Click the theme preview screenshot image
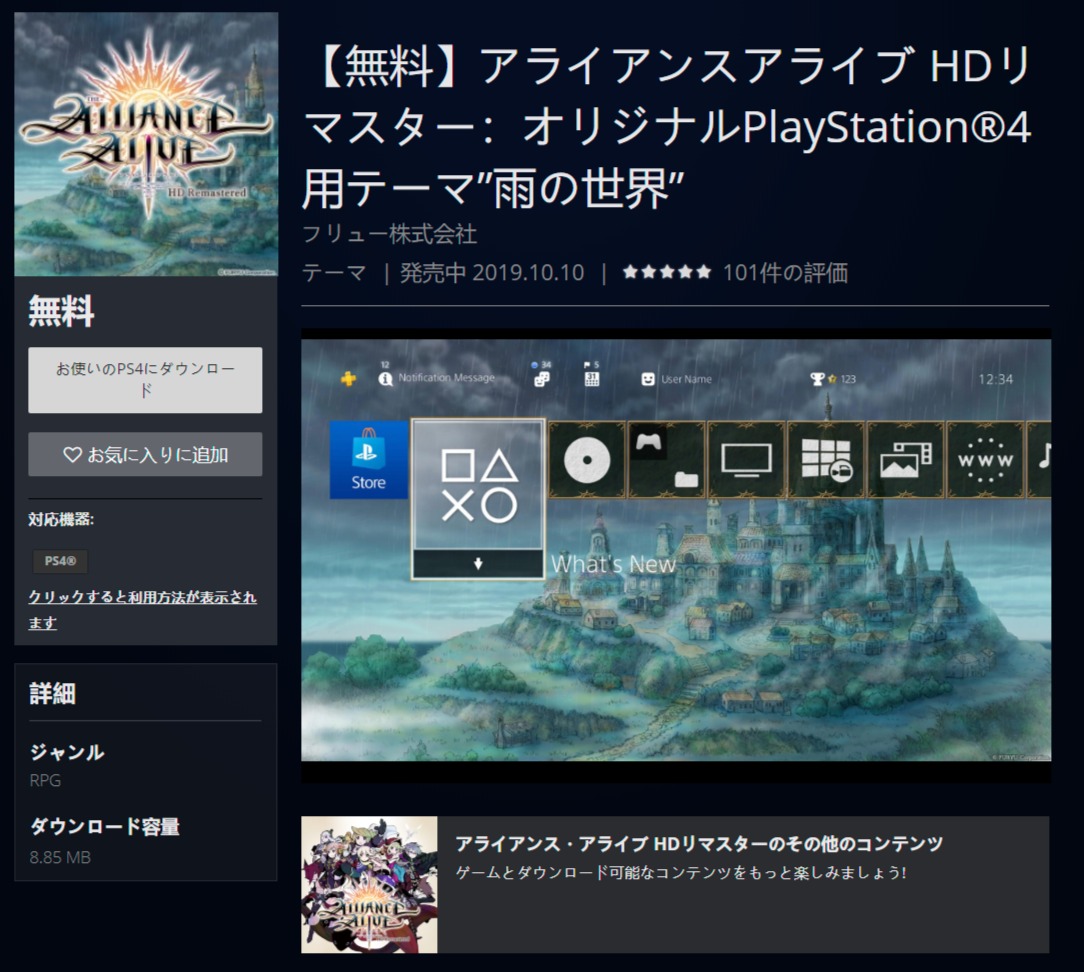Viewport: 1084px width, 972px height. [676, 550]
